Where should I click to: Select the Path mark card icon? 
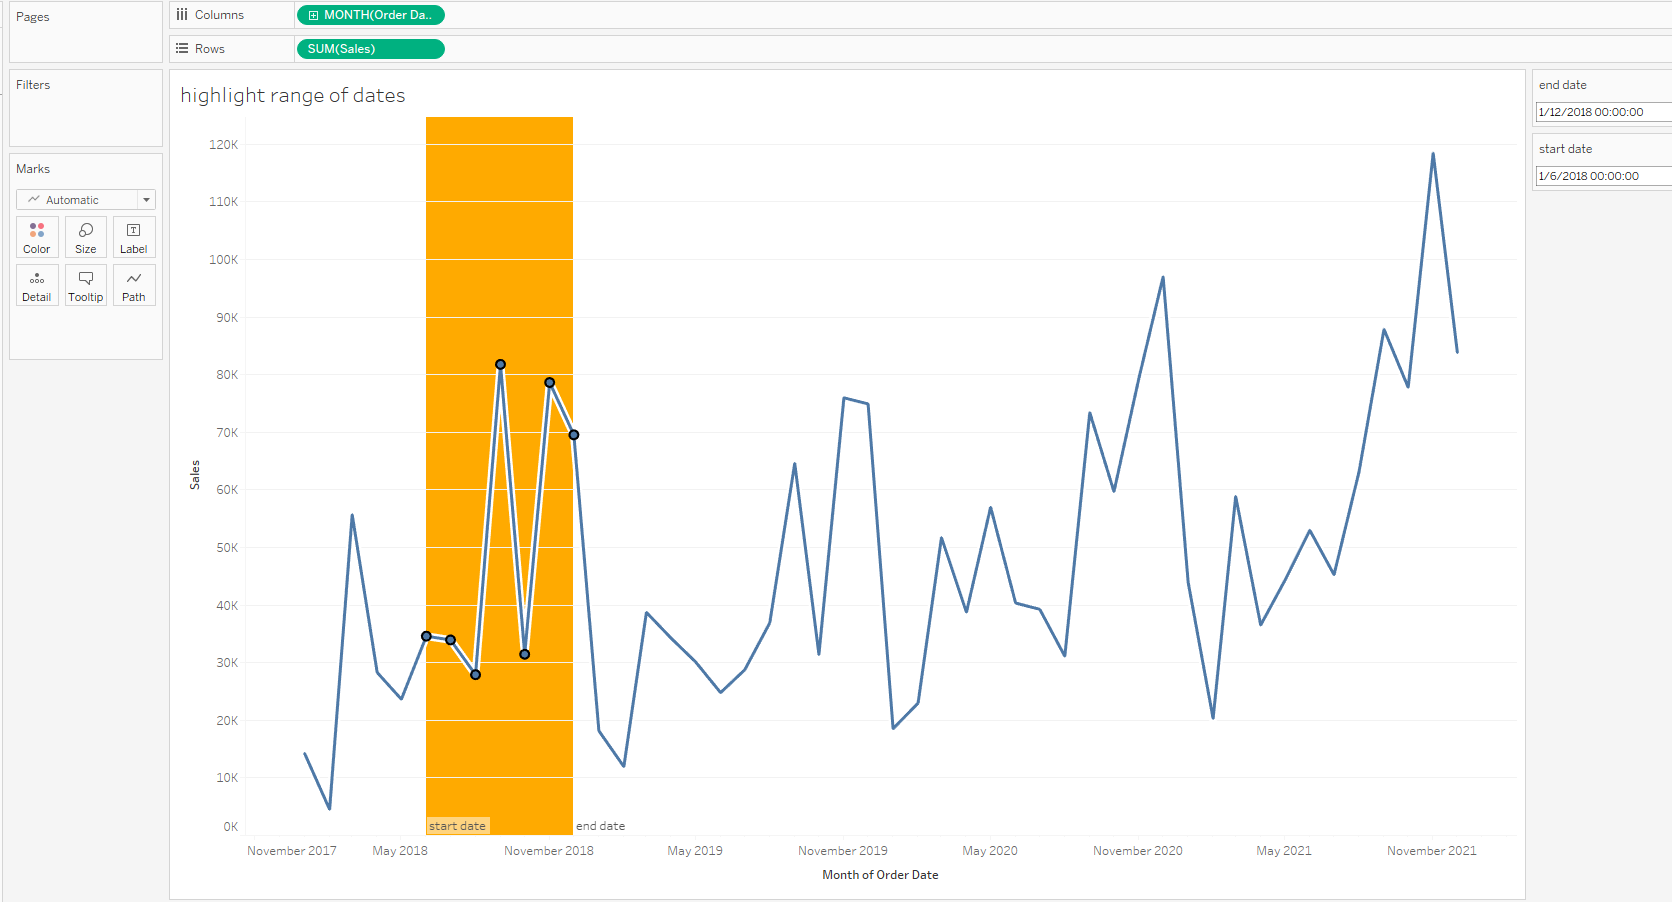[133, 285]
